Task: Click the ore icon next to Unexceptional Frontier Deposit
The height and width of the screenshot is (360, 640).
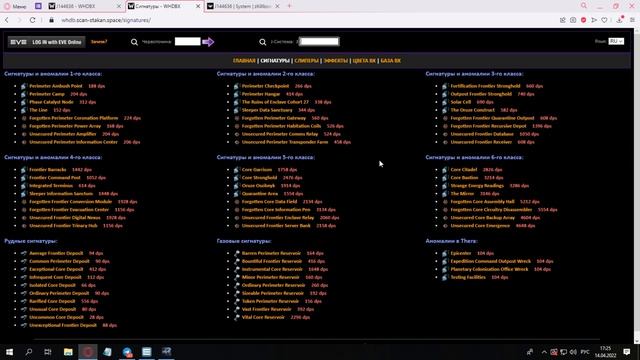Action: click(x=24, y=325)
